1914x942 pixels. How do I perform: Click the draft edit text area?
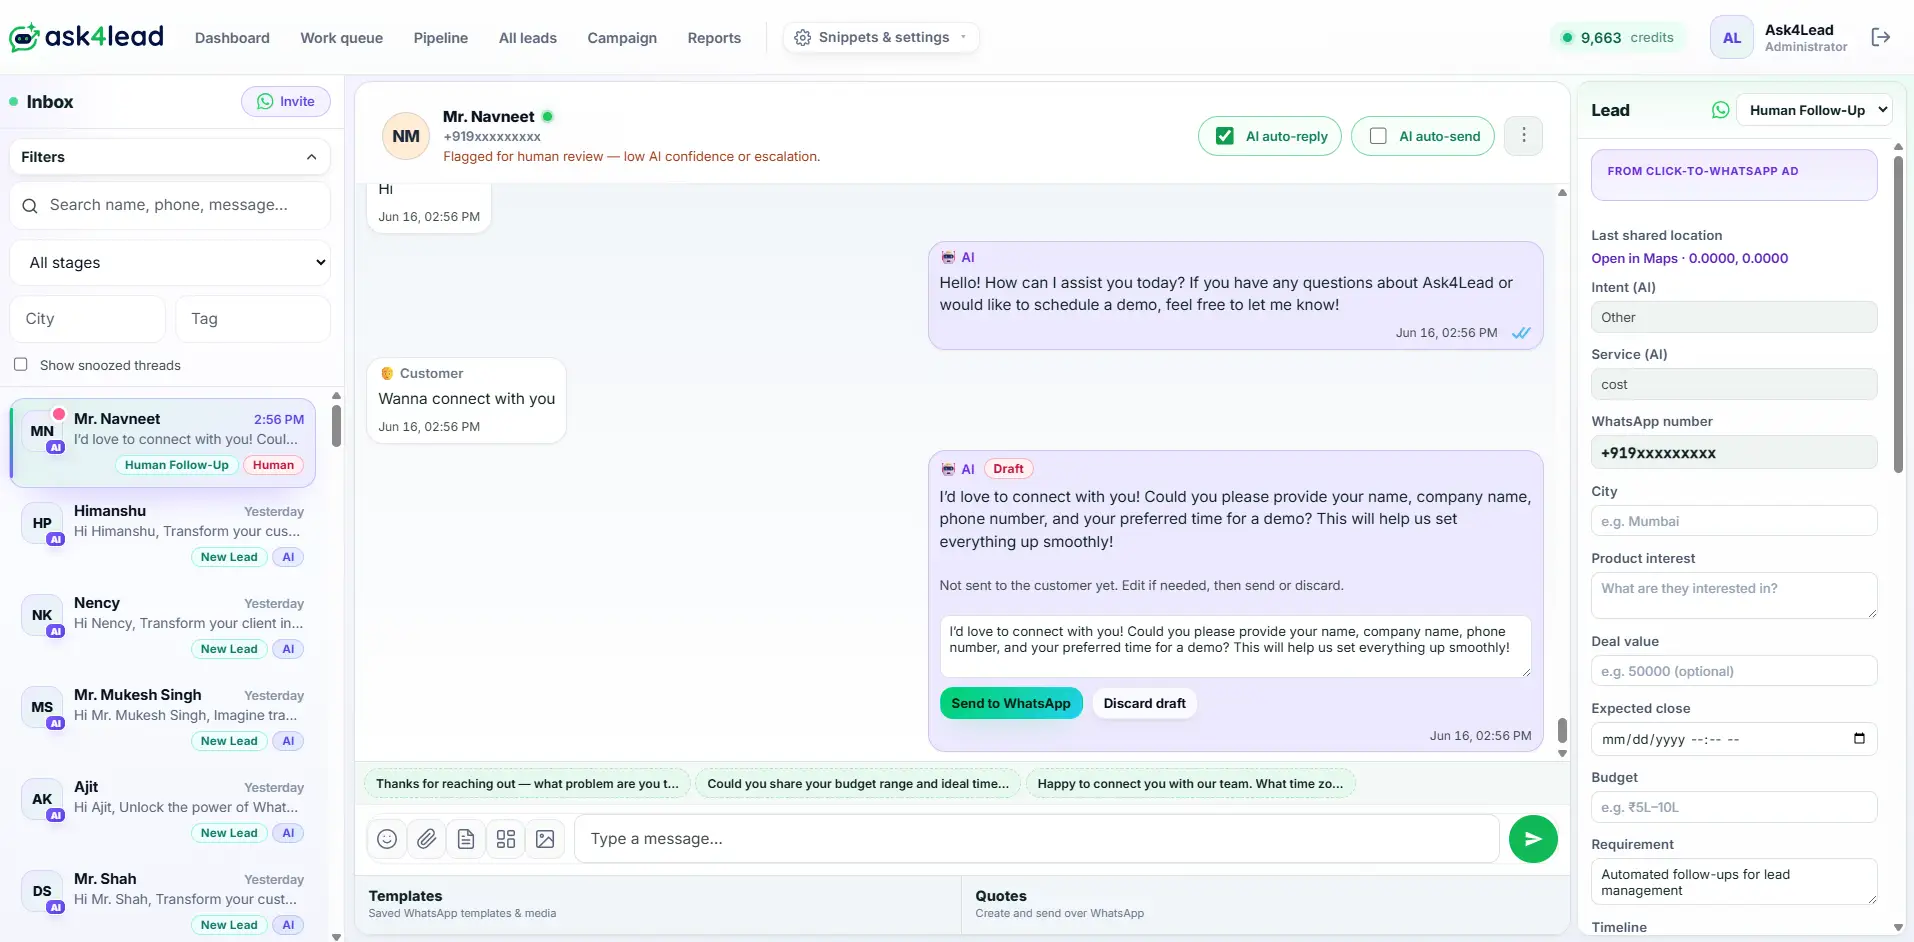pos(1235,647)
